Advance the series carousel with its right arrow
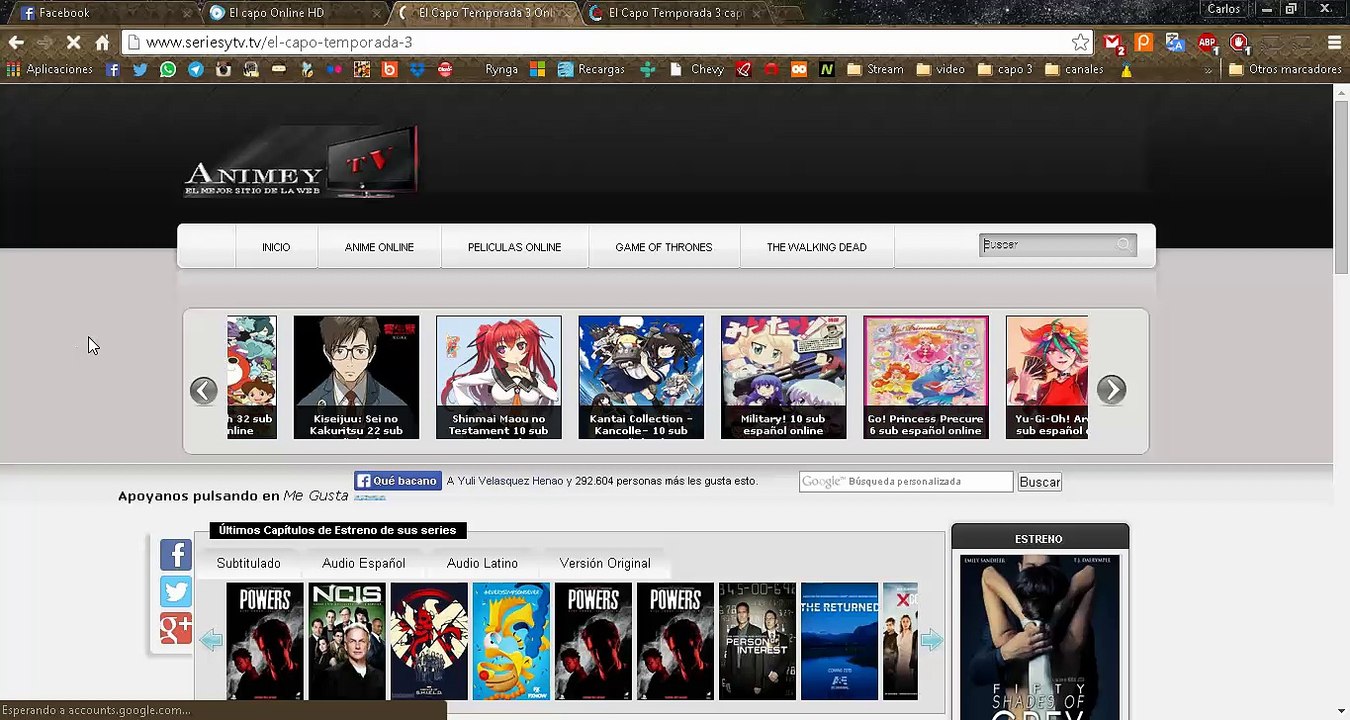This screenshot has height=720, width=1350. 931,641
